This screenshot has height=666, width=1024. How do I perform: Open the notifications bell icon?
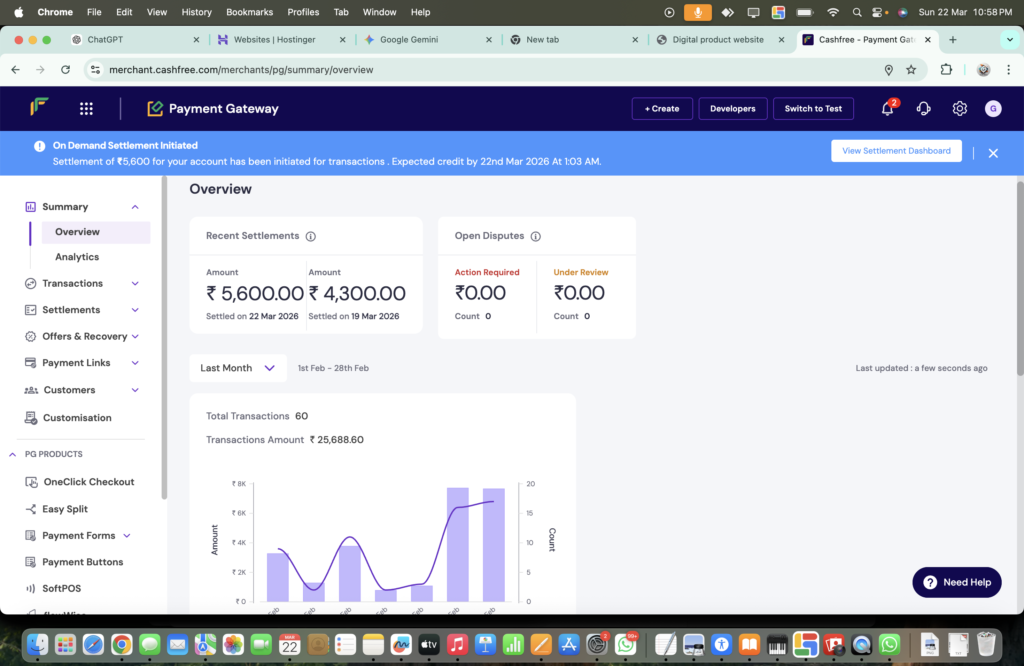click(887, 109)
